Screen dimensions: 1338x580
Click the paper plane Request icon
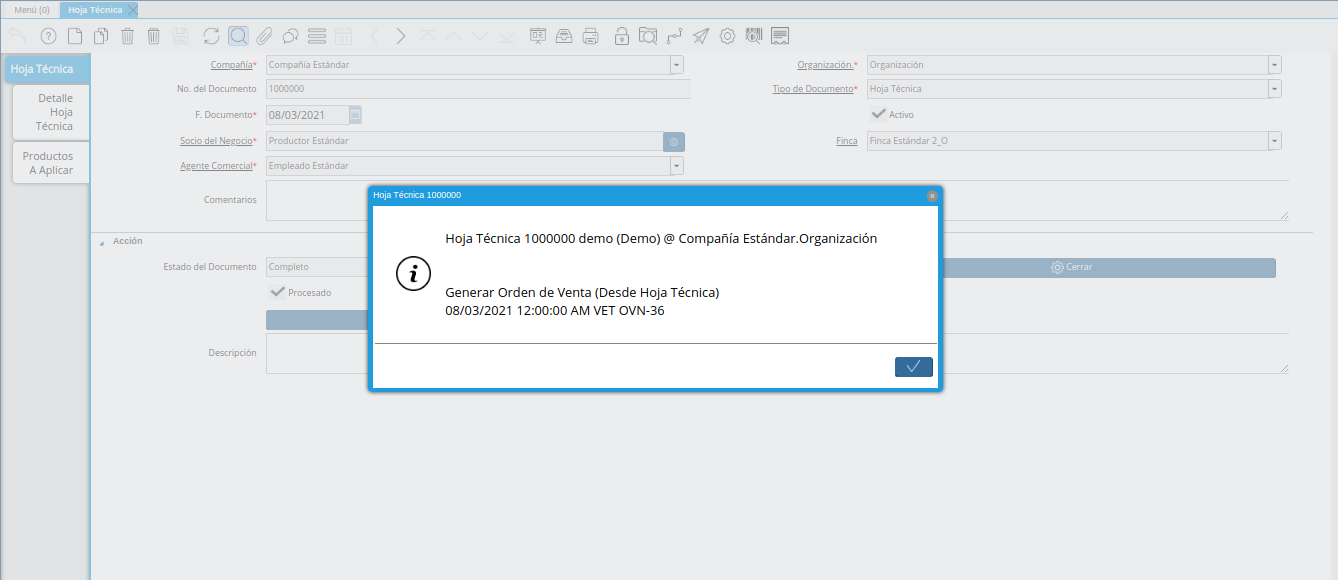tap(701, 36)
